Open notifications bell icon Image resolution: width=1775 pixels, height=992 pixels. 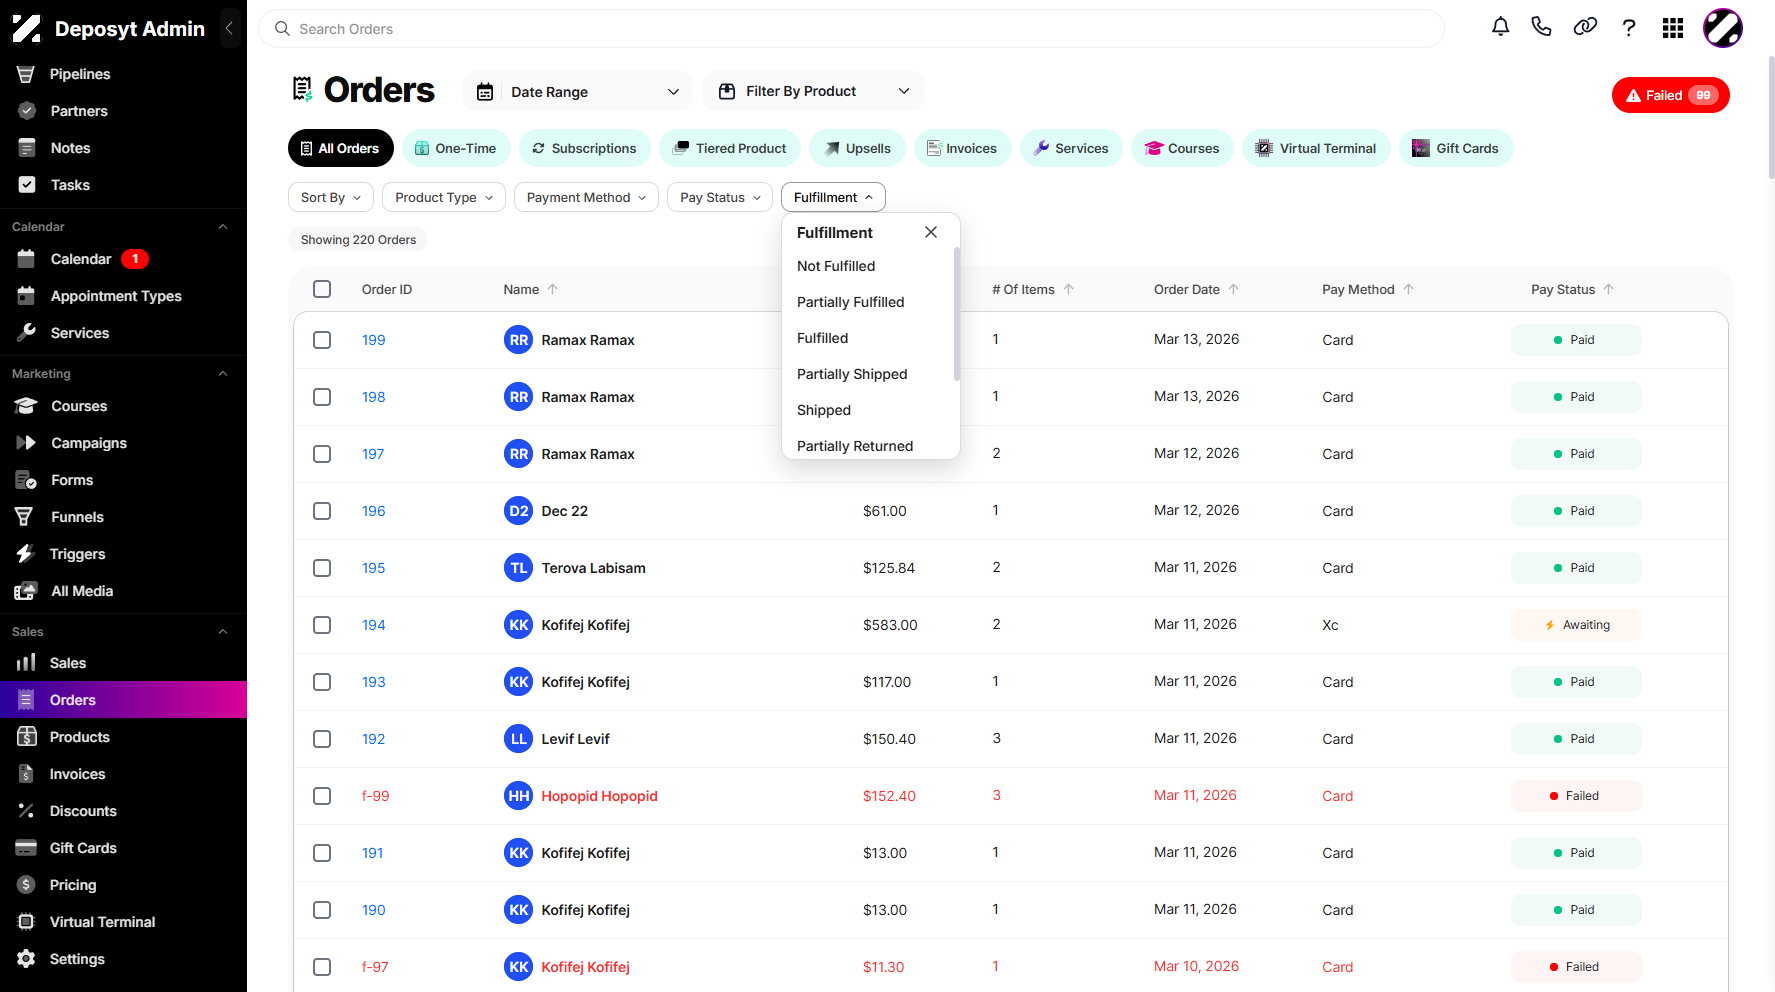point(1500,27)
